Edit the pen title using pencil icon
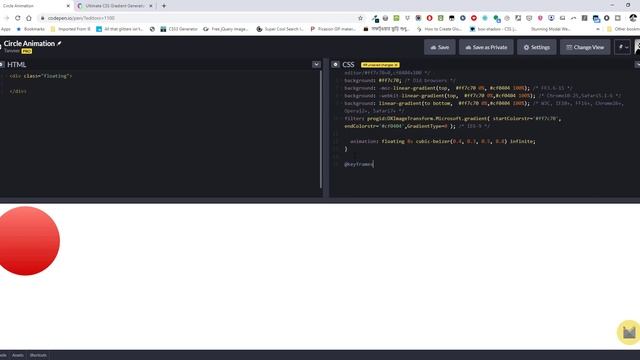 (x=59, y=43)
